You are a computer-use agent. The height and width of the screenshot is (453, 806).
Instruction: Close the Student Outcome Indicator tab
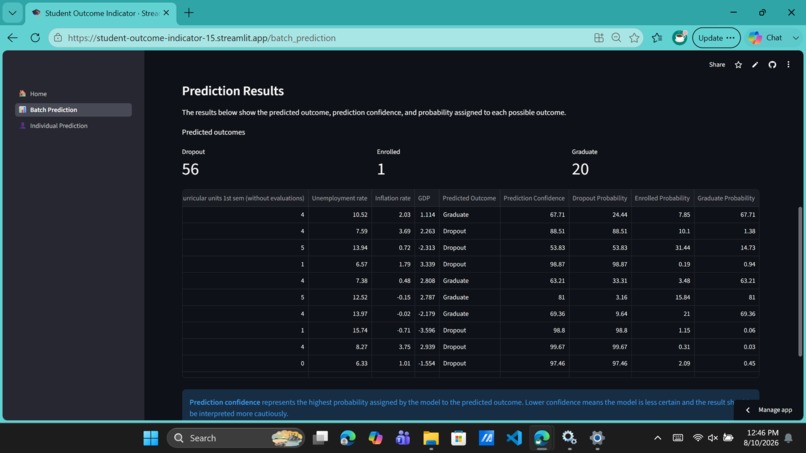click(166, 13)
